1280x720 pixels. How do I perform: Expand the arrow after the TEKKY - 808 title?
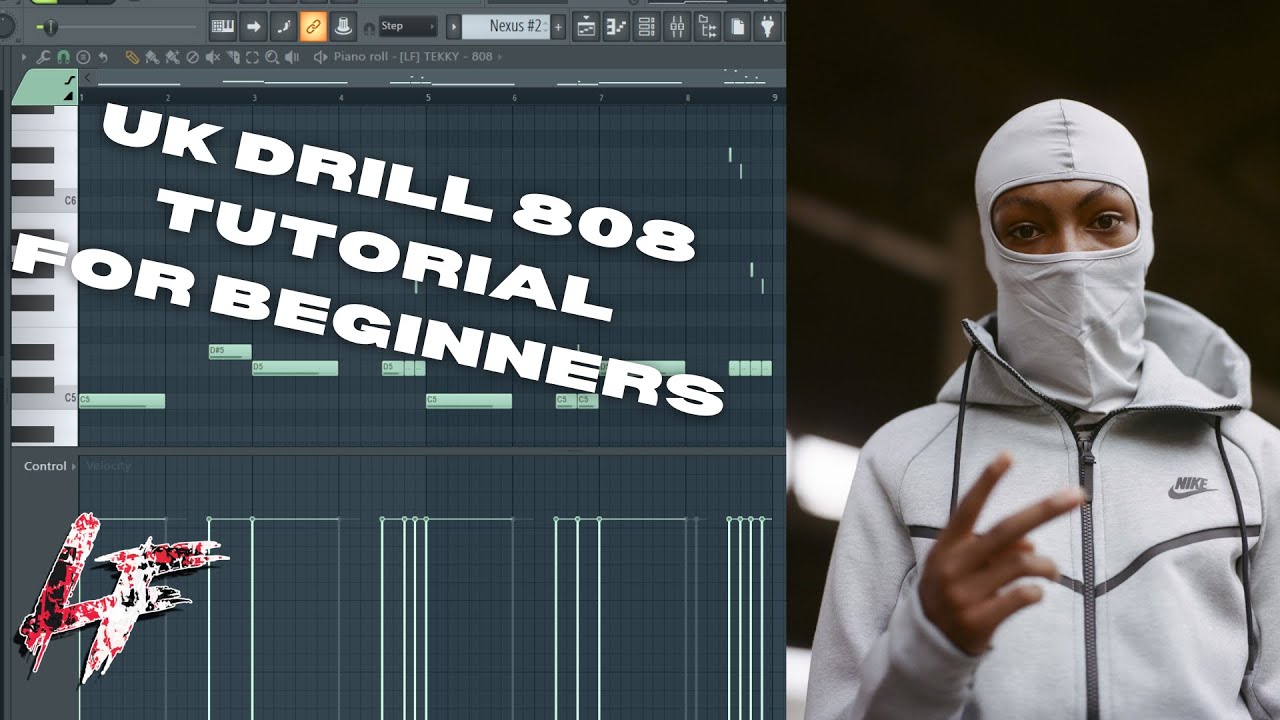[x=502, y=57]
